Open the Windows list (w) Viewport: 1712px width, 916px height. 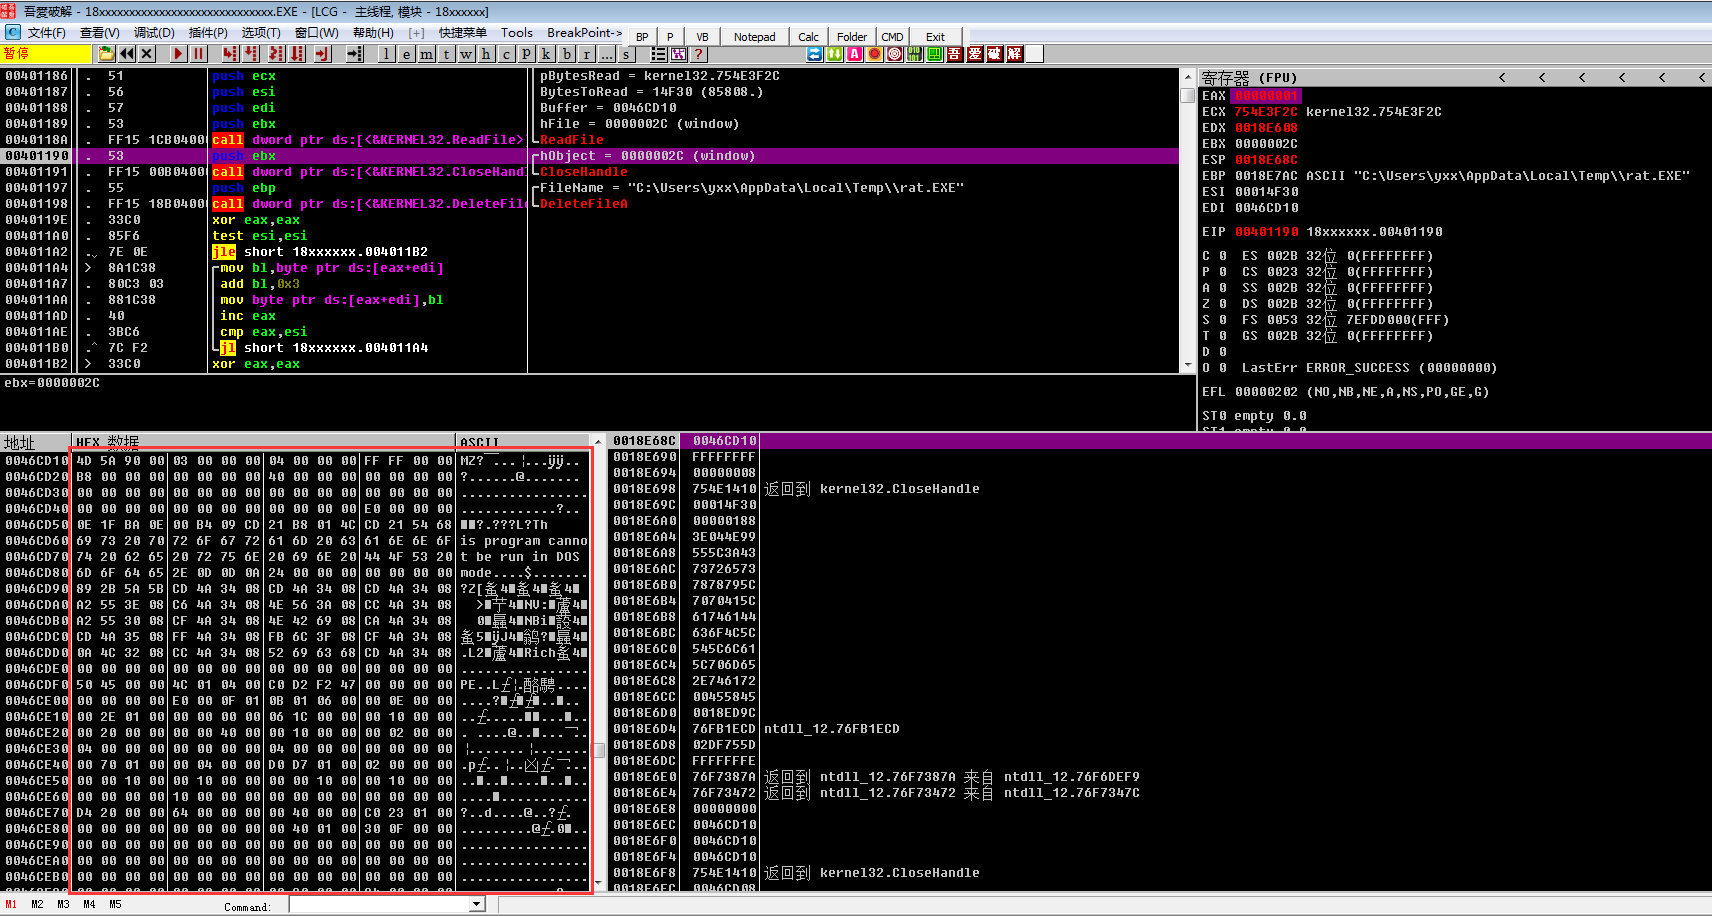466,54
